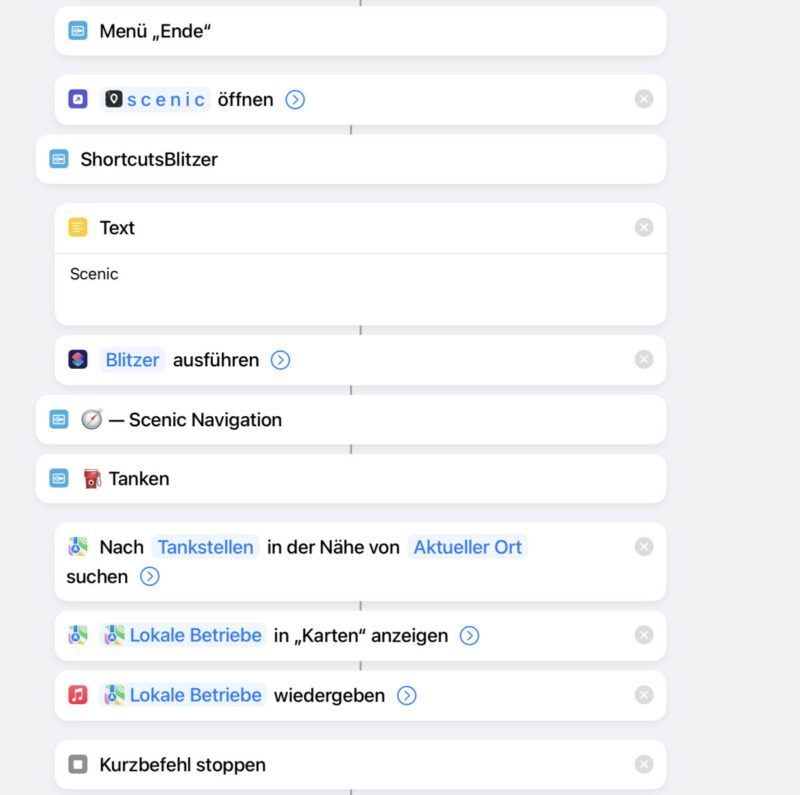
Task: Expand the Tankstellen suchen action options
Action: click(149, 577)
